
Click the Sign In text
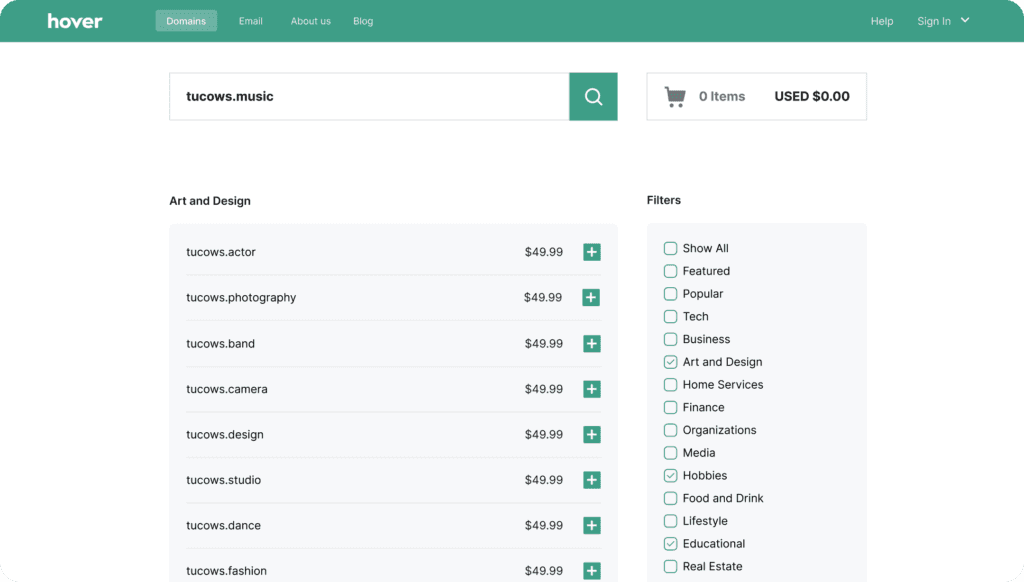(x=934, y=21)
